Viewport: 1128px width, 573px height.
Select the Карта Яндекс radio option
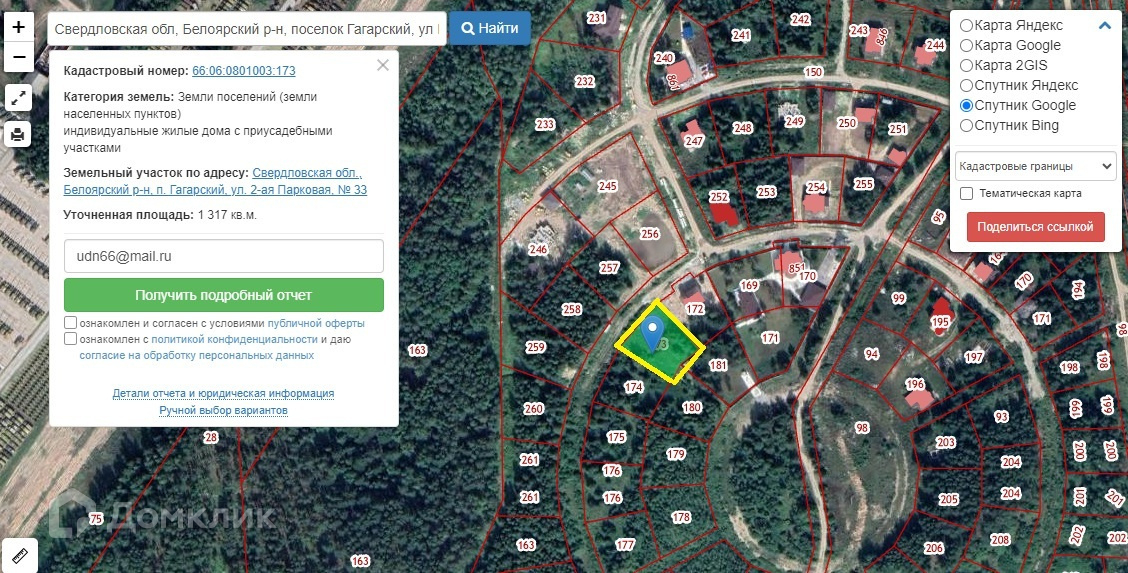(x=967, y=25)
